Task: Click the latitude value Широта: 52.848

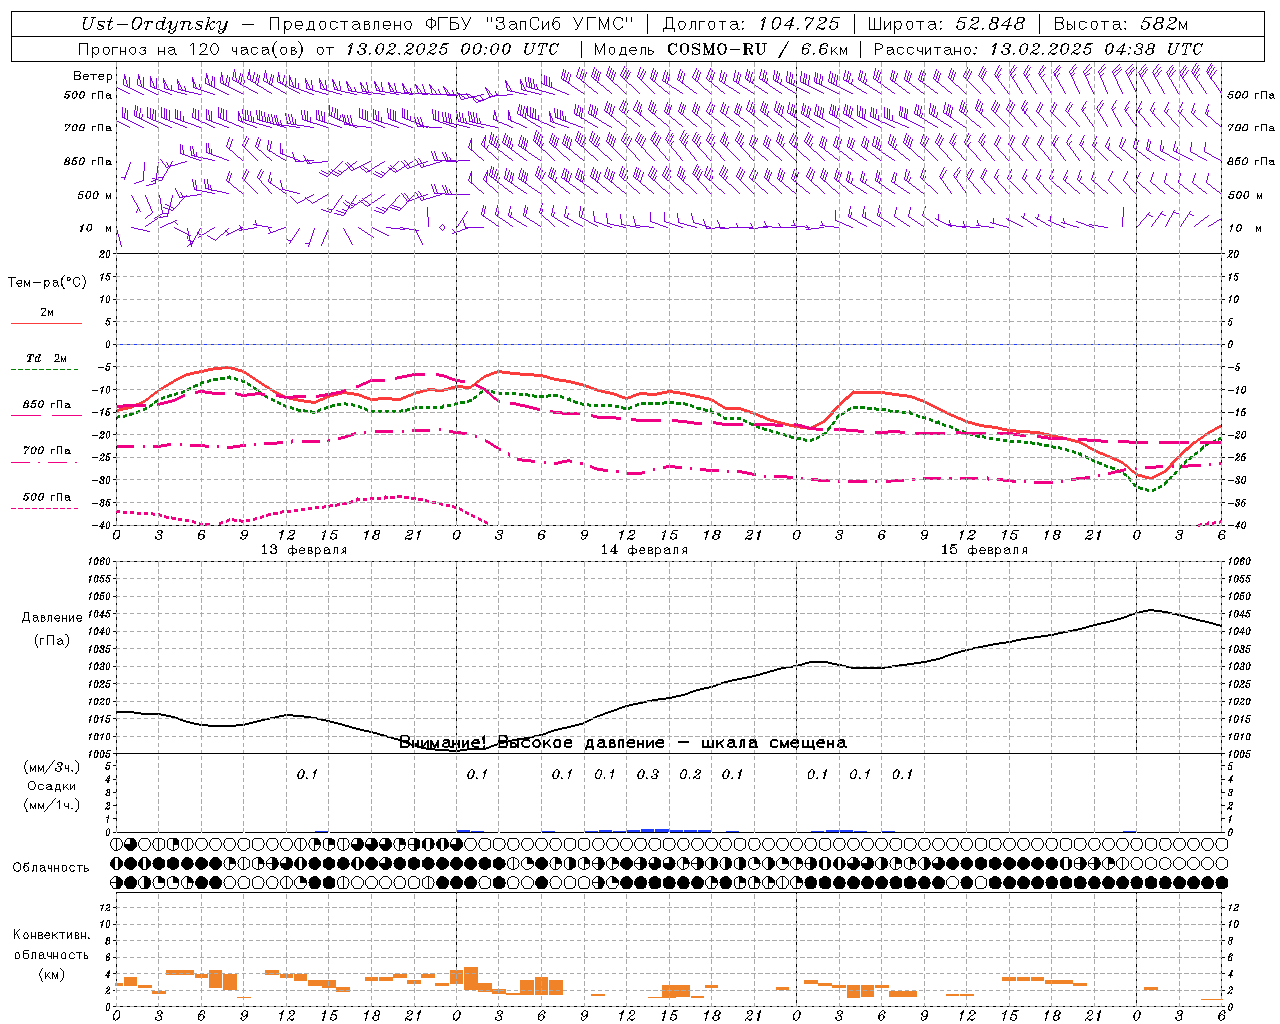Action: point(946,24)
